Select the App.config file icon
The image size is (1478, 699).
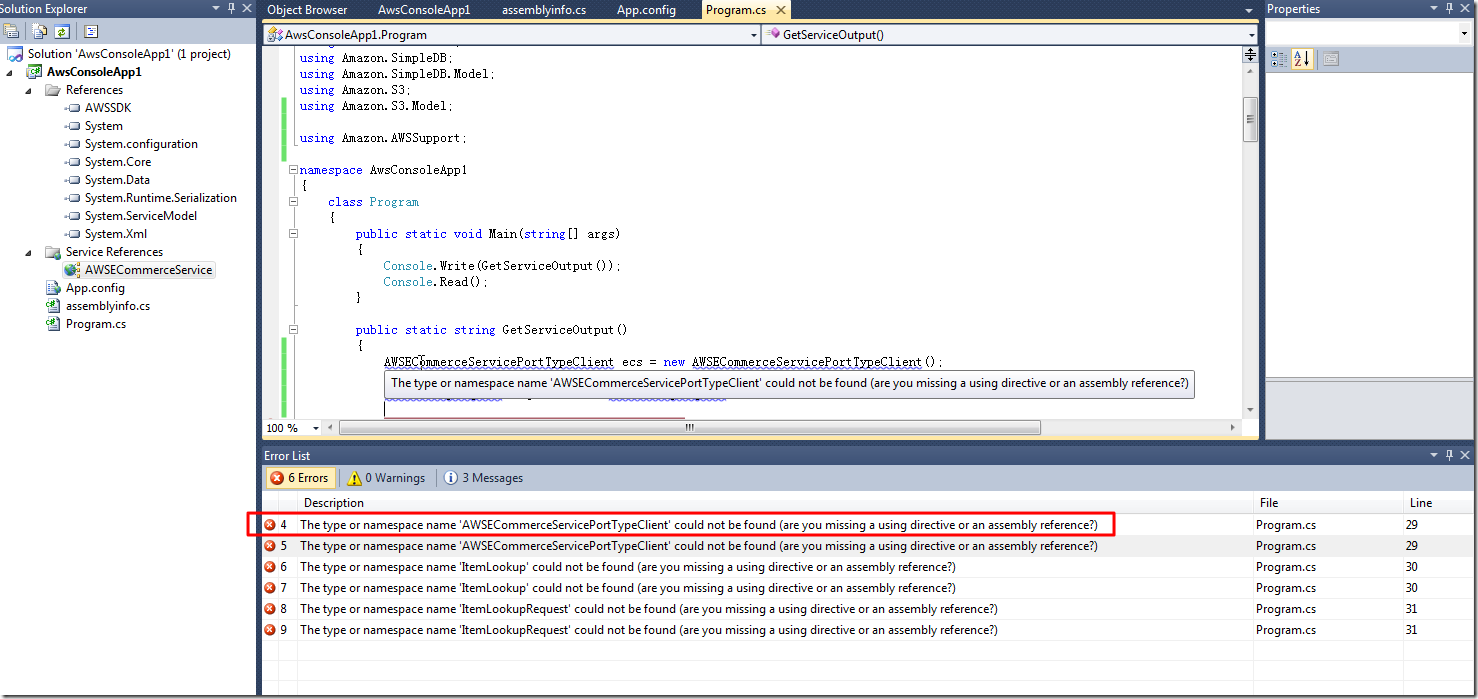coord(54,288)
